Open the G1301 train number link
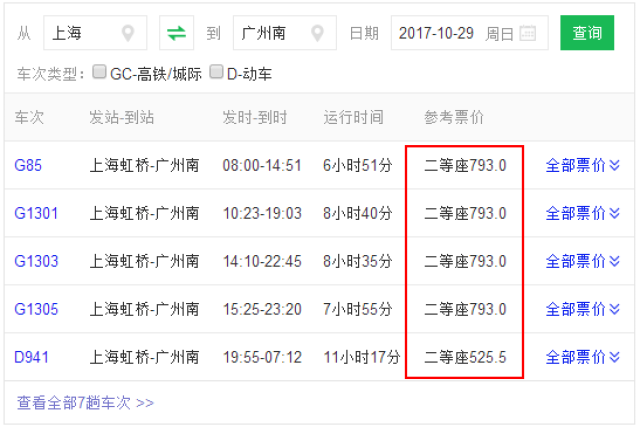640x427 pixels. [x=36, y=213]
